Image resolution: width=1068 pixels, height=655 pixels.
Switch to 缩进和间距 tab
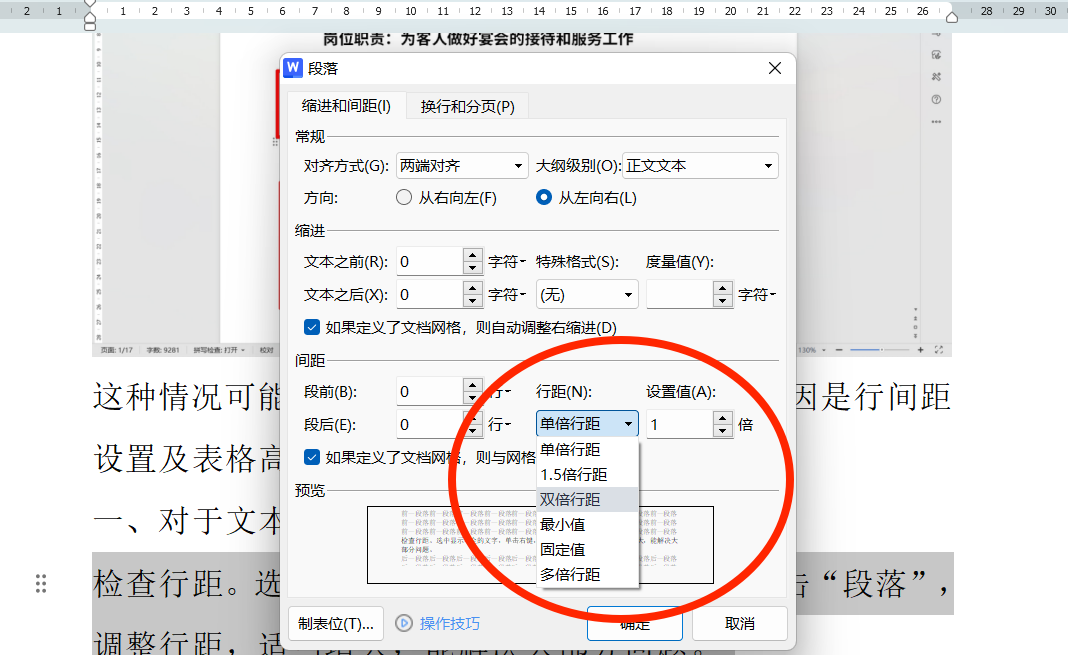346,106
